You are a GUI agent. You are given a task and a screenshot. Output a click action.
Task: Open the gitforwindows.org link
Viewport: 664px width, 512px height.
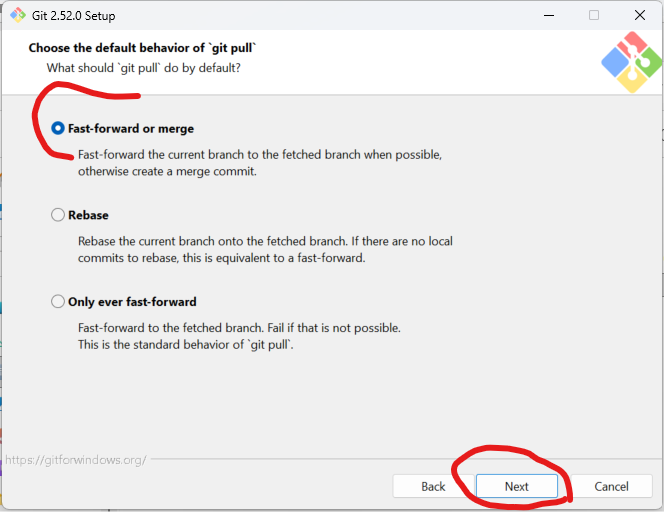76,460
